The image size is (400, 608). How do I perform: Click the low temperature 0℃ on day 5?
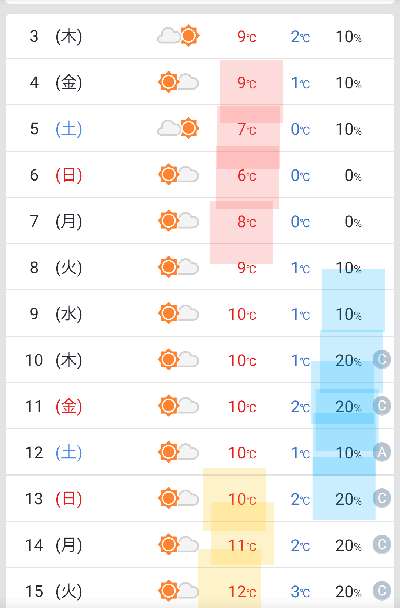point(300,129)
